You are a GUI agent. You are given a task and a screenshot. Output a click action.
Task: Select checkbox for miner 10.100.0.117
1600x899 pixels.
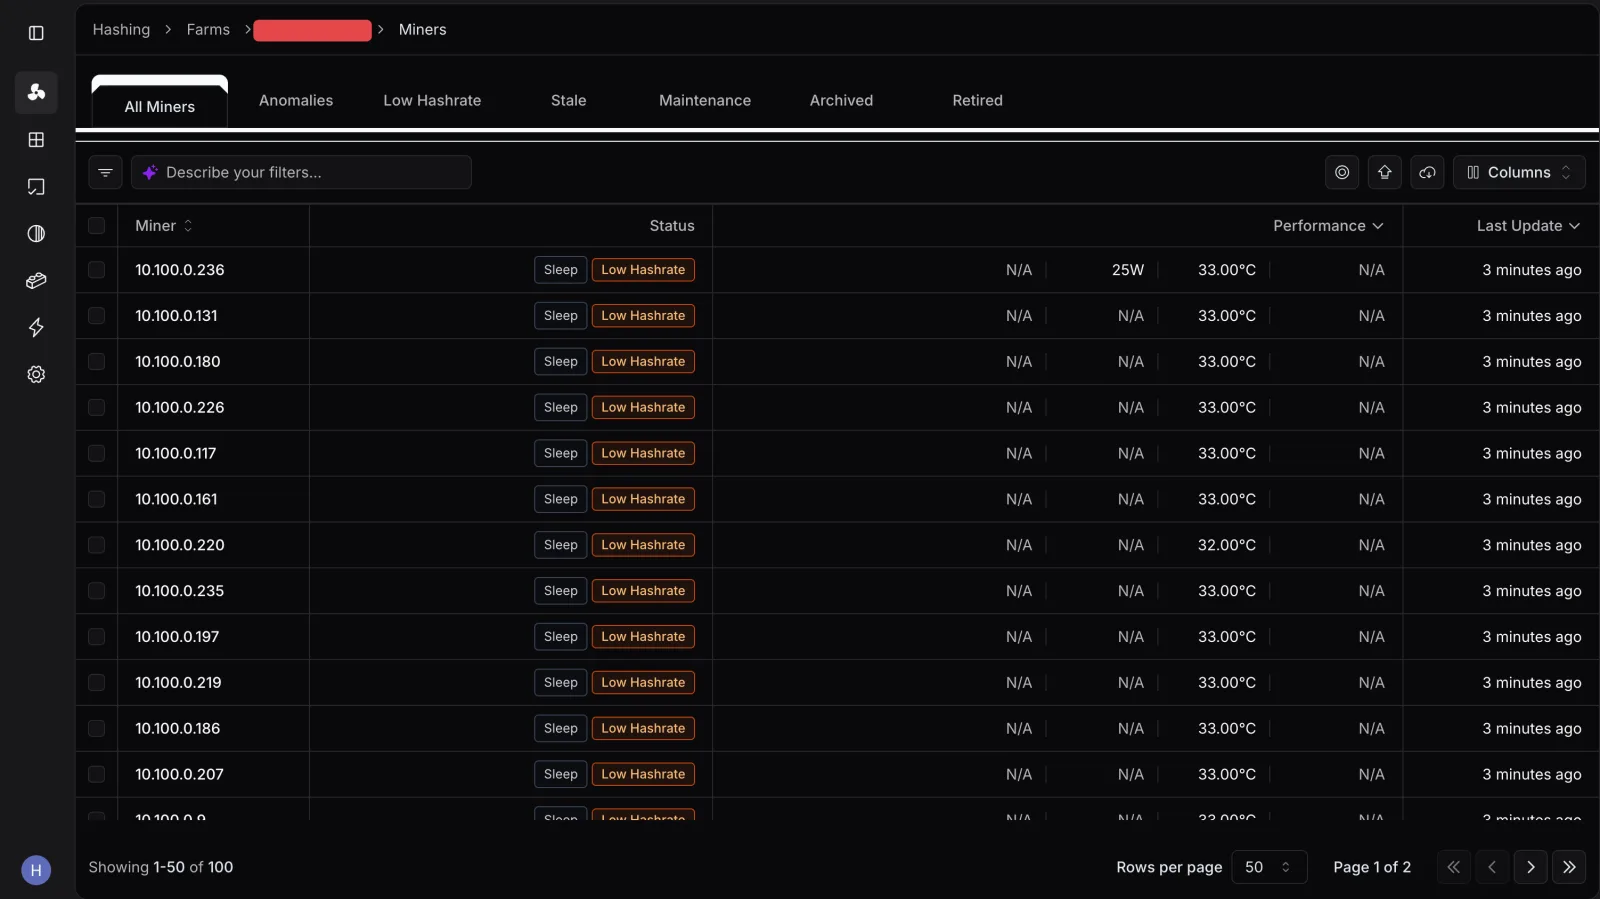(96, 454)
